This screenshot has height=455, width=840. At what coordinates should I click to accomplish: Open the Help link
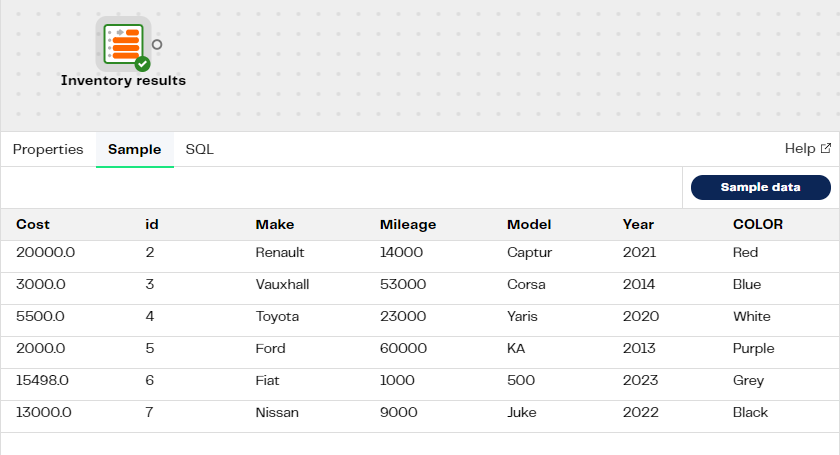tap(800, 148)
